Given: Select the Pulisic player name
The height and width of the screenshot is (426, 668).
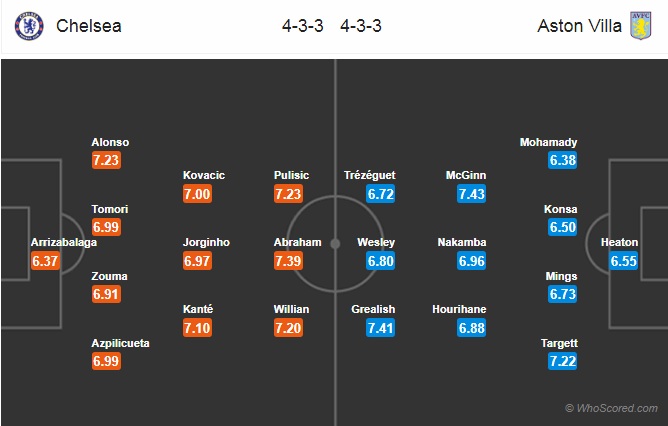Looking at the screenshot, I should (x=291, y=175).
